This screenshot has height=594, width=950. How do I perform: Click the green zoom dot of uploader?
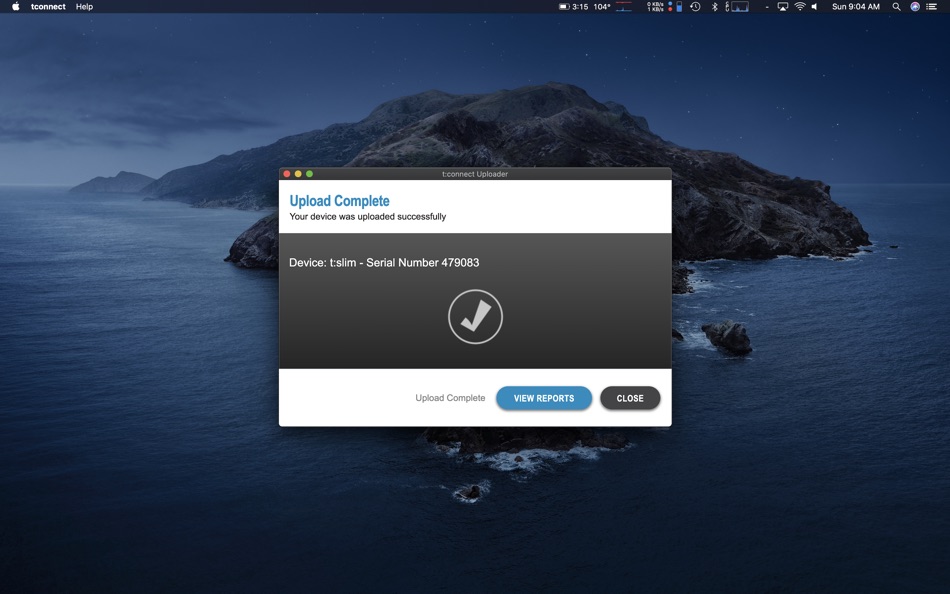click(310, 174)
